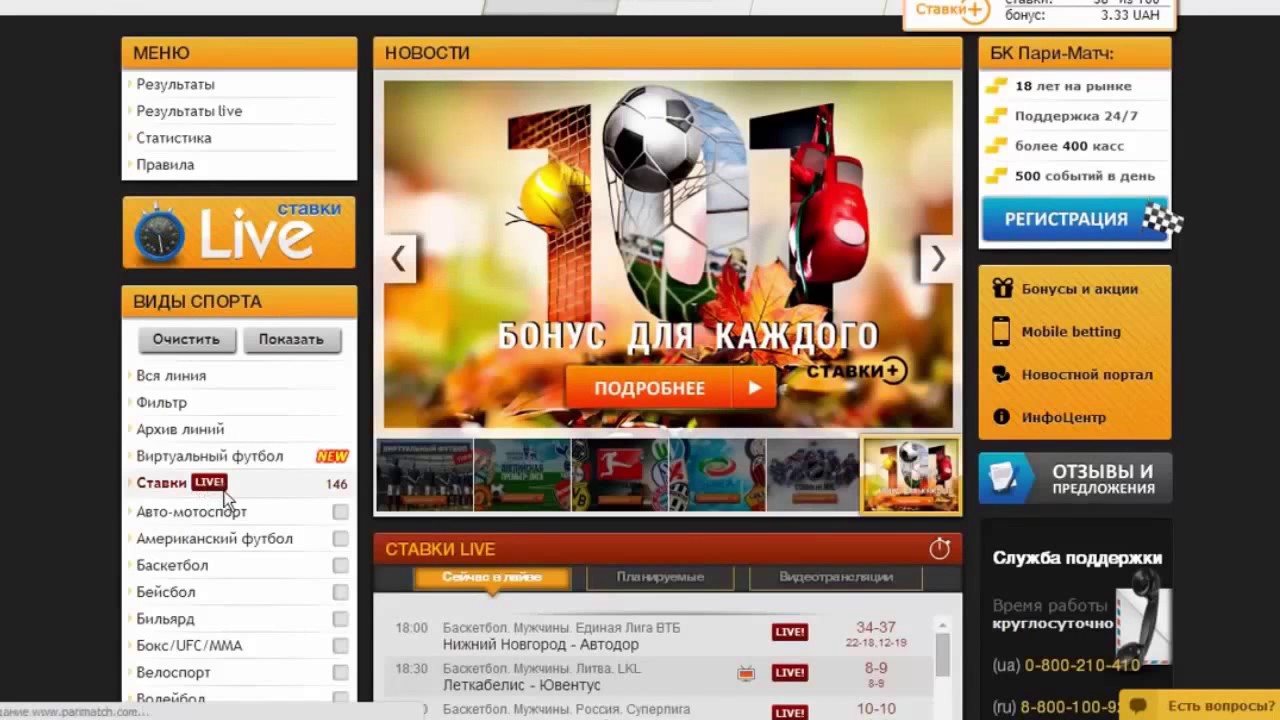
Task: Open the Фильтр link in sports list
Action: pos(161,403)
